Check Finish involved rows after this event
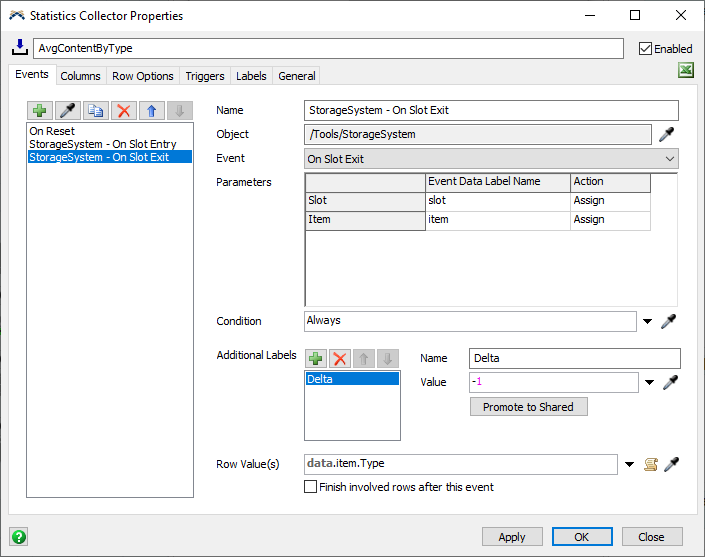The image size is (705, 557). tap(311, 487)
